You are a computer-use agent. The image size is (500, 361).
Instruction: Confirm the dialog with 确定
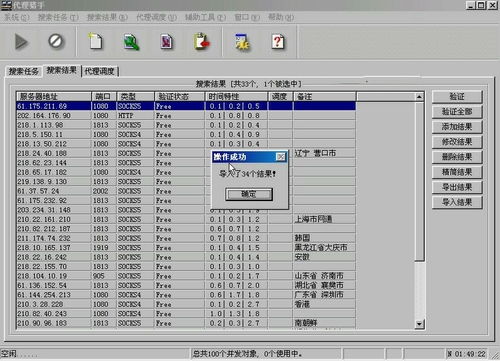point(249,194)
